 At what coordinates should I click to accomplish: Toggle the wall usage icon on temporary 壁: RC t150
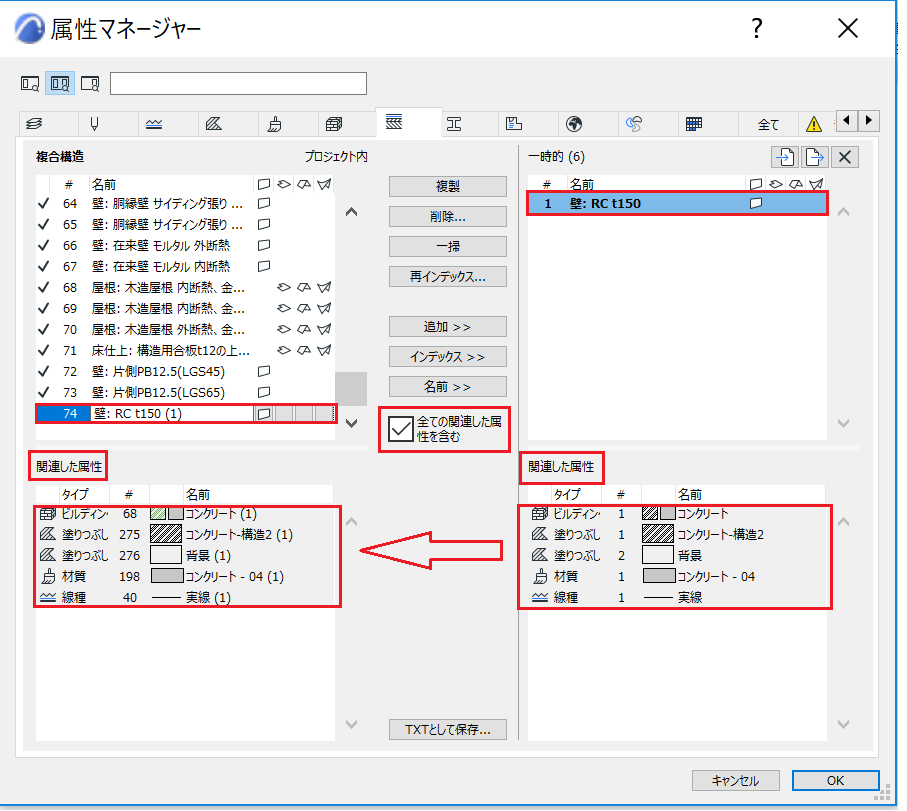click(x=756, y=204)
